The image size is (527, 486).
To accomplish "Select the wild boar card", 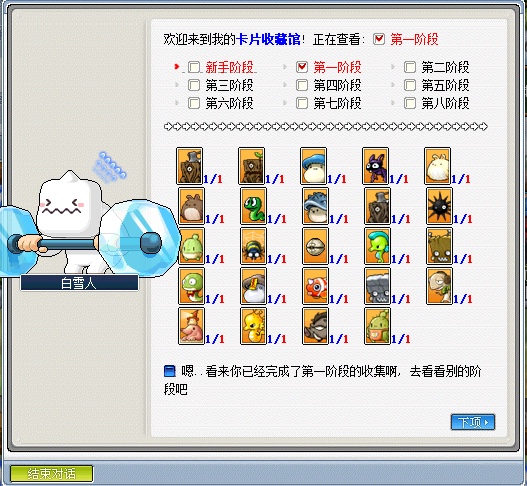I will click(x=315, y=326).
